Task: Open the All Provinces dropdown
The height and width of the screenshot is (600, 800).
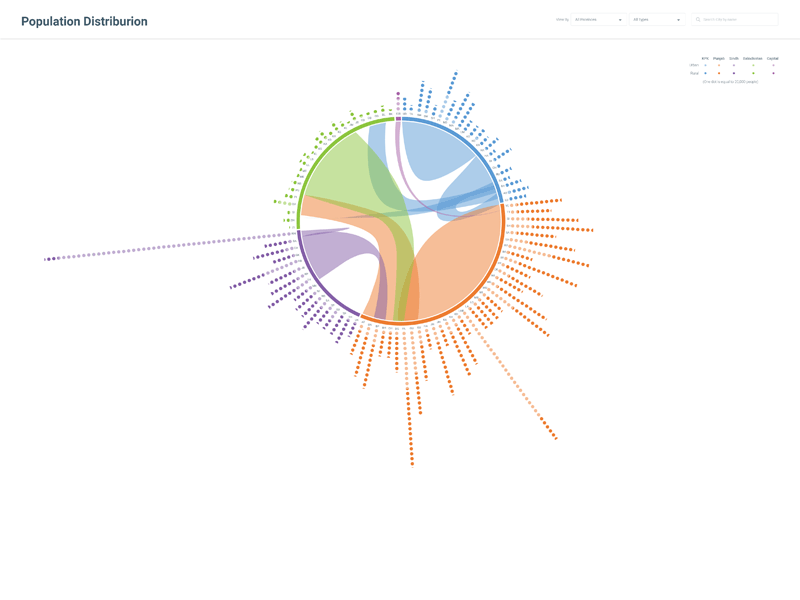Action: tap(598, 20)
